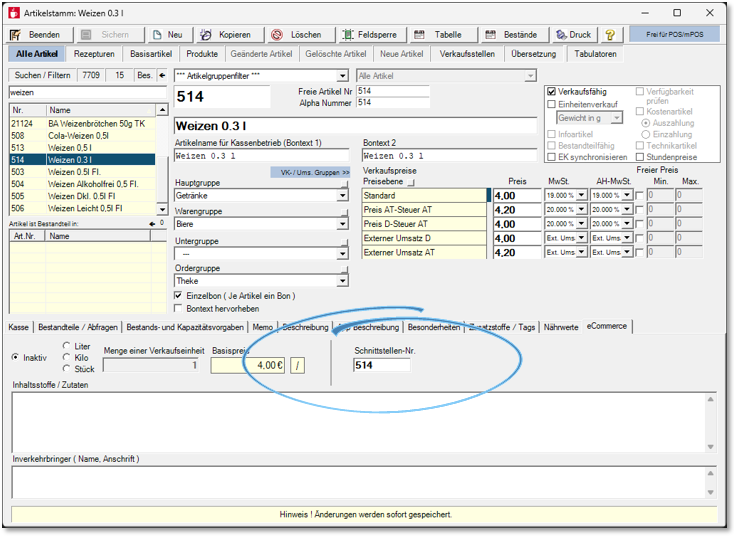Open the Warengruppe Biere dropdown

343,225
